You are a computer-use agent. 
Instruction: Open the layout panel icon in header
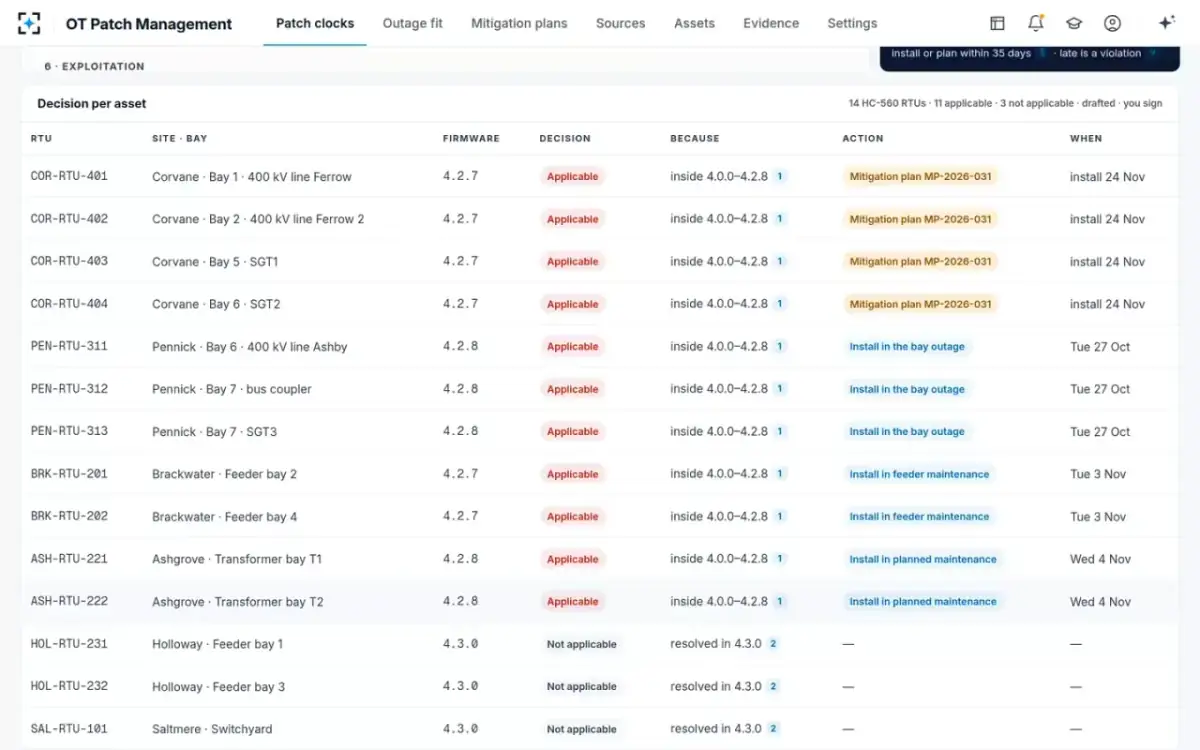tap(997, 23)
